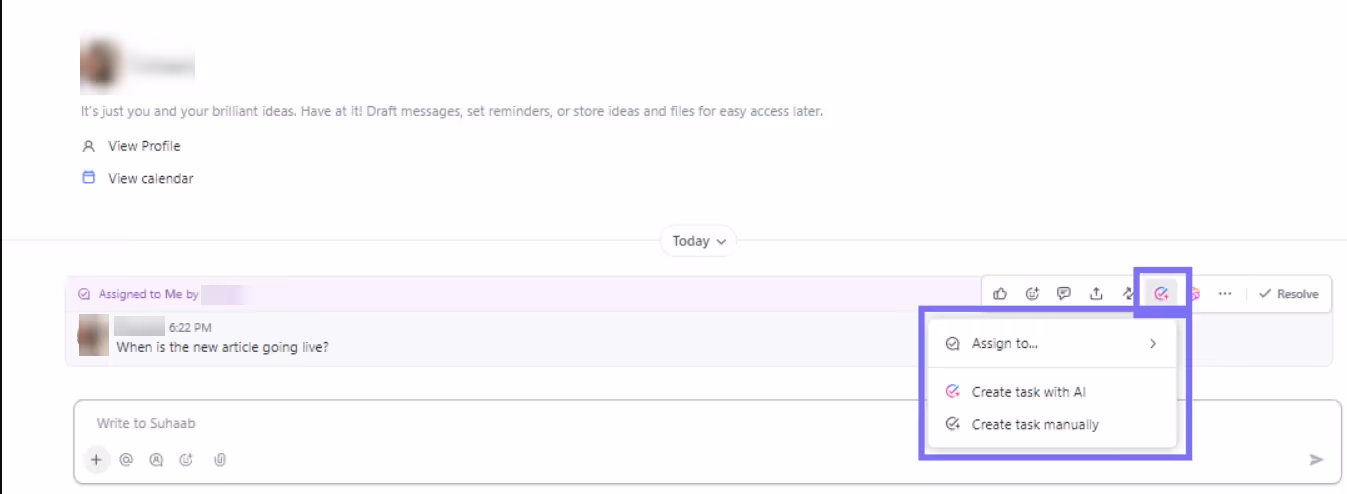Open the View Profile link
The height and width of the screenshot is (494, 1347).
click(144, 146)
